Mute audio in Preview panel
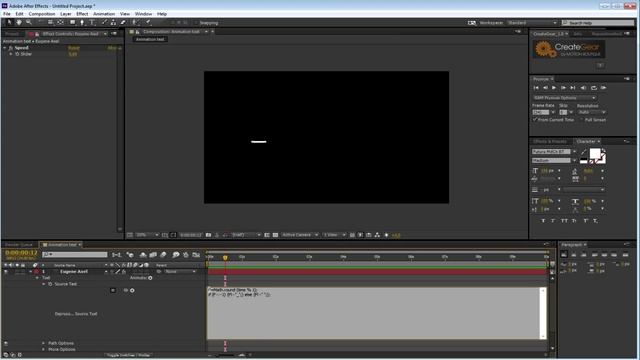The width and height of the screenshot is (640, 360). click(x=583, y=88)
